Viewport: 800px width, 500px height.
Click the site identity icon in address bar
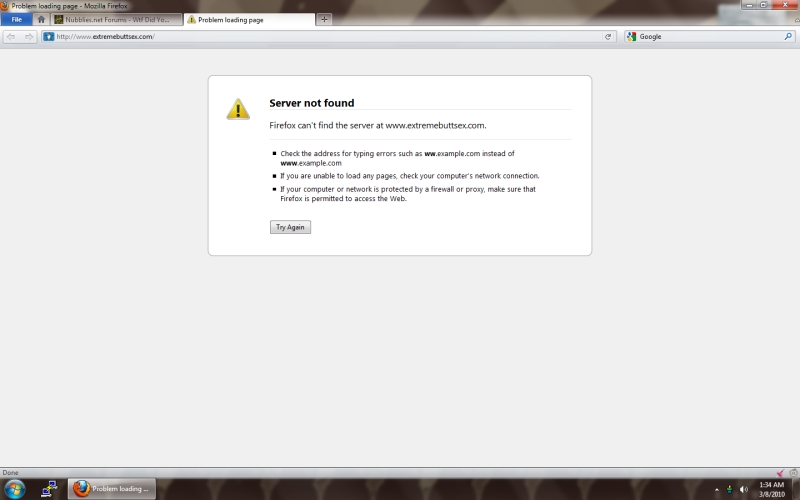point(48,37)
